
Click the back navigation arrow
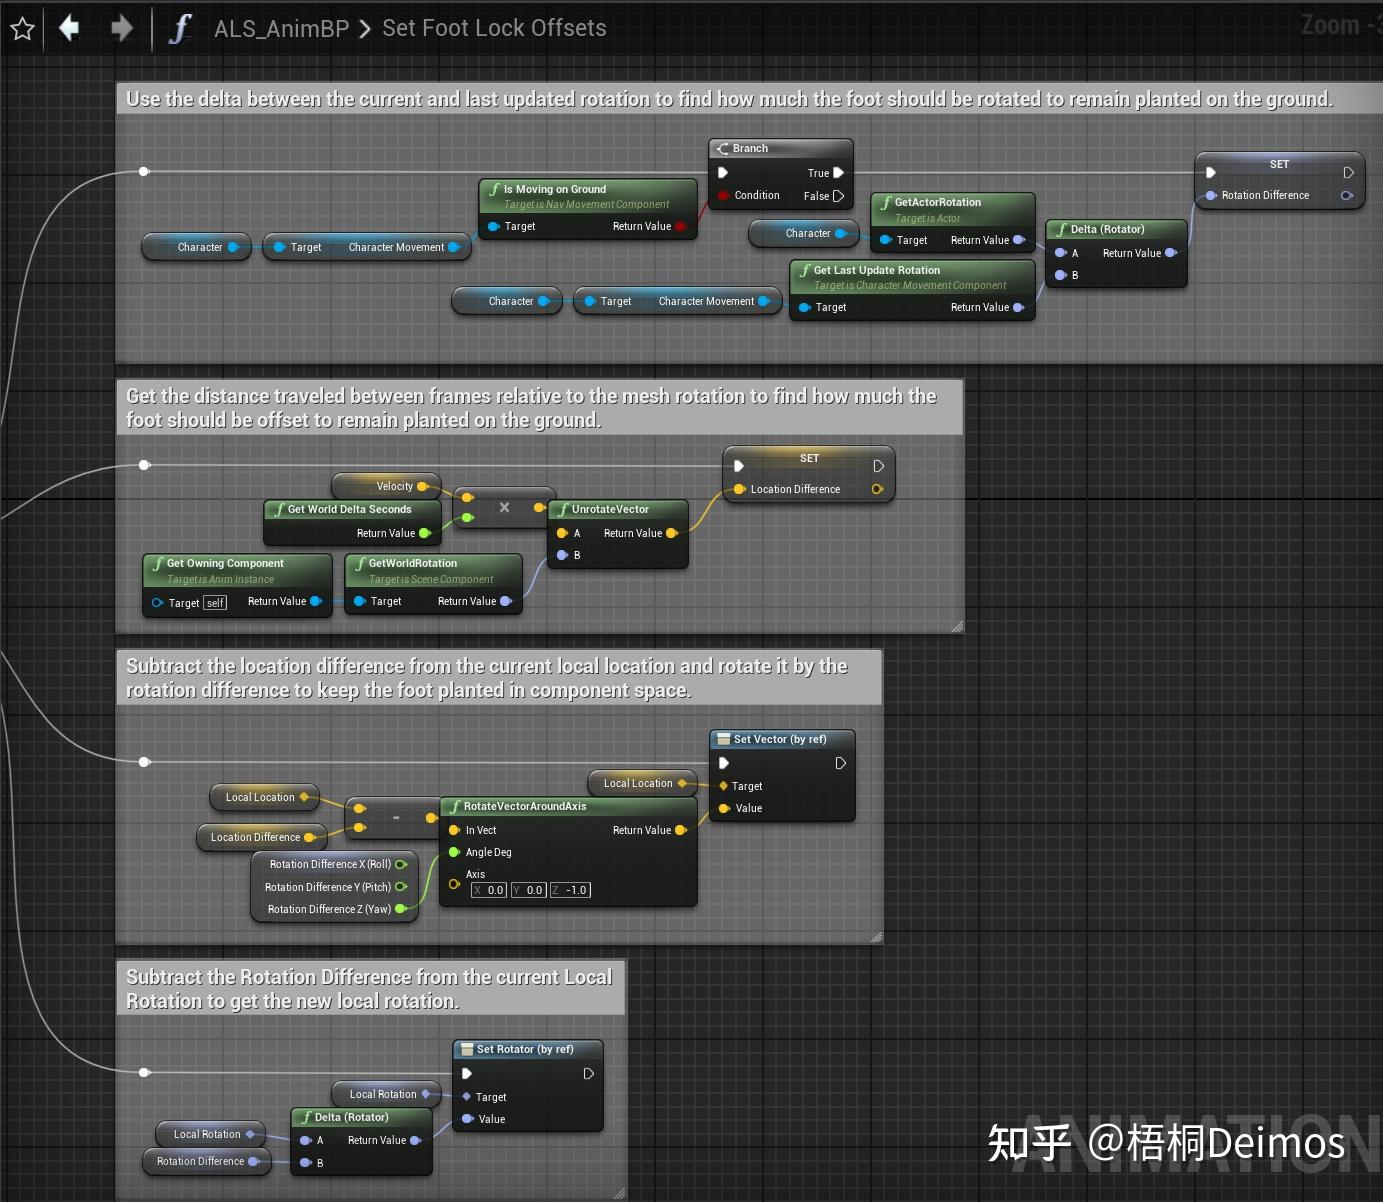point(67,28)
